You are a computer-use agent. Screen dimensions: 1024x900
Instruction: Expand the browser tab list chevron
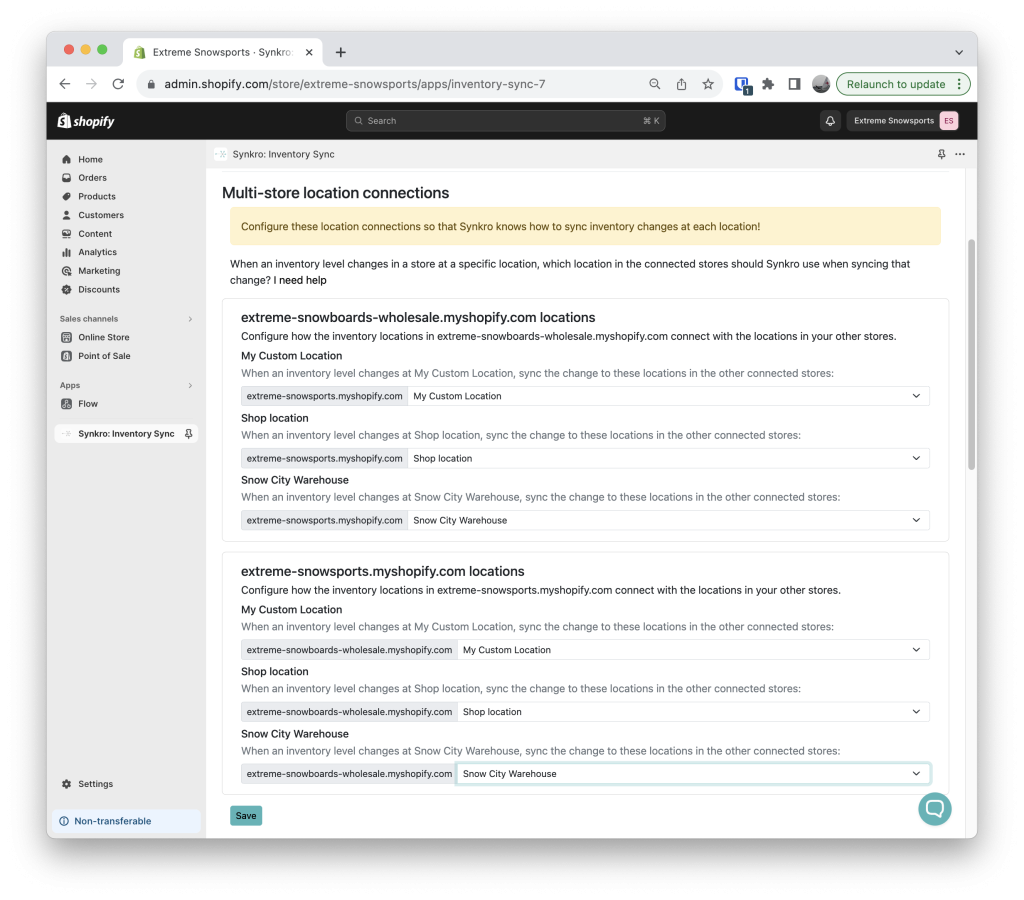point(959,52)
